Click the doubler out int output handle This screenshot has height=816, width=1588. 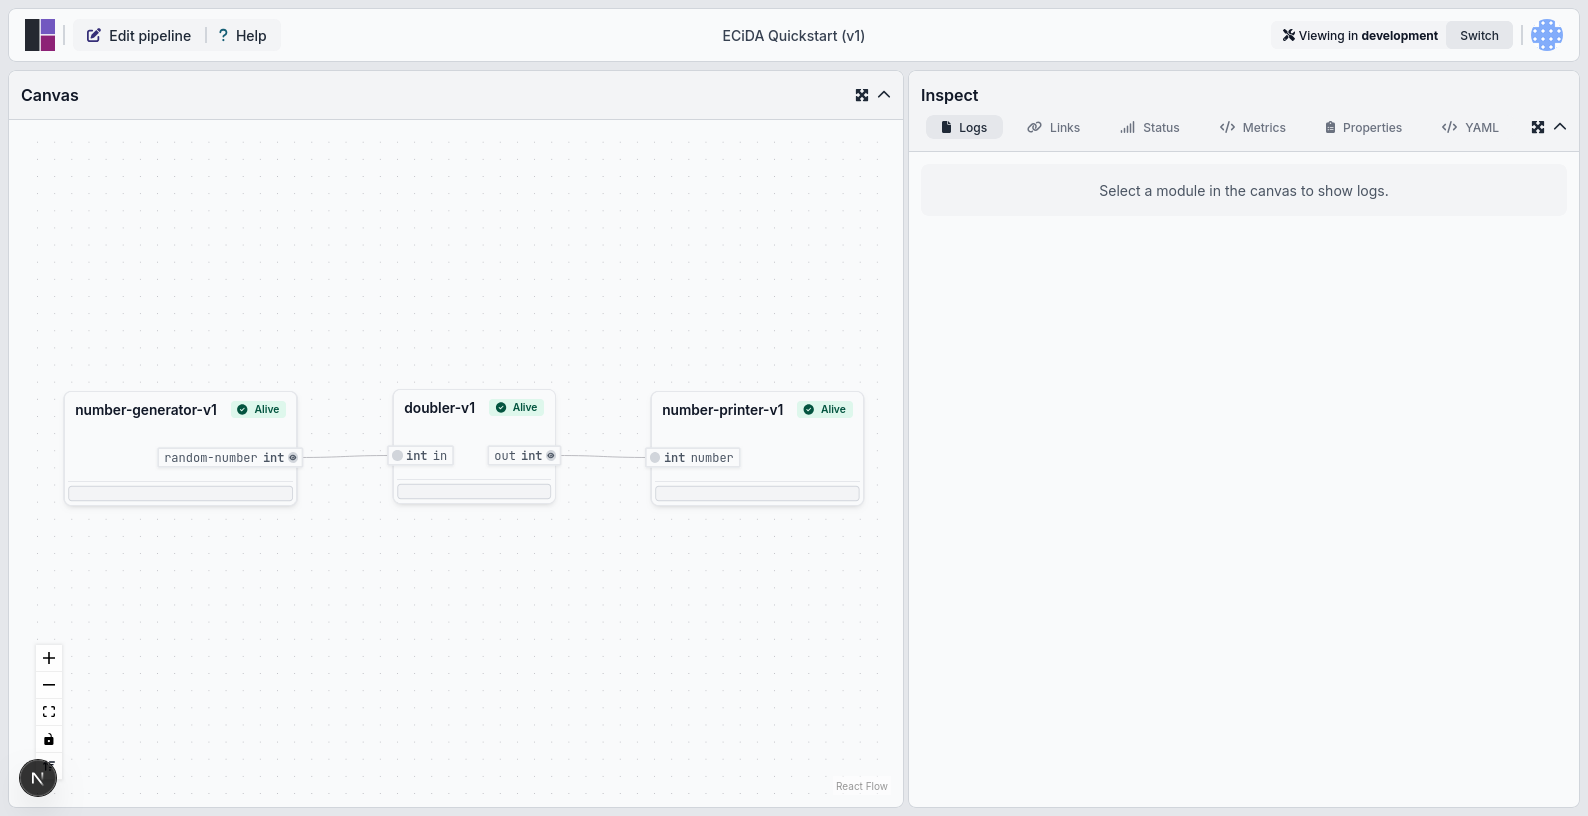(551, 456)
